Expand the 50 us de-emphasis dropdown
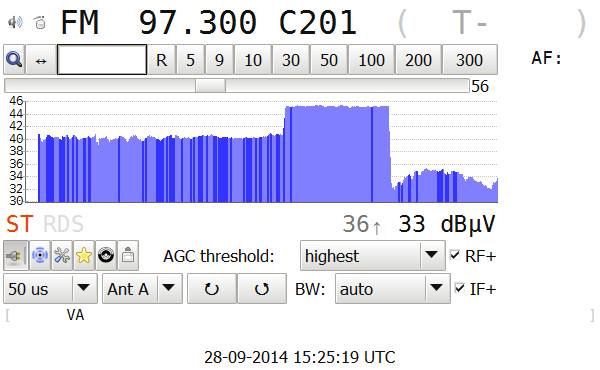600x370 pixels. (51, 289)
